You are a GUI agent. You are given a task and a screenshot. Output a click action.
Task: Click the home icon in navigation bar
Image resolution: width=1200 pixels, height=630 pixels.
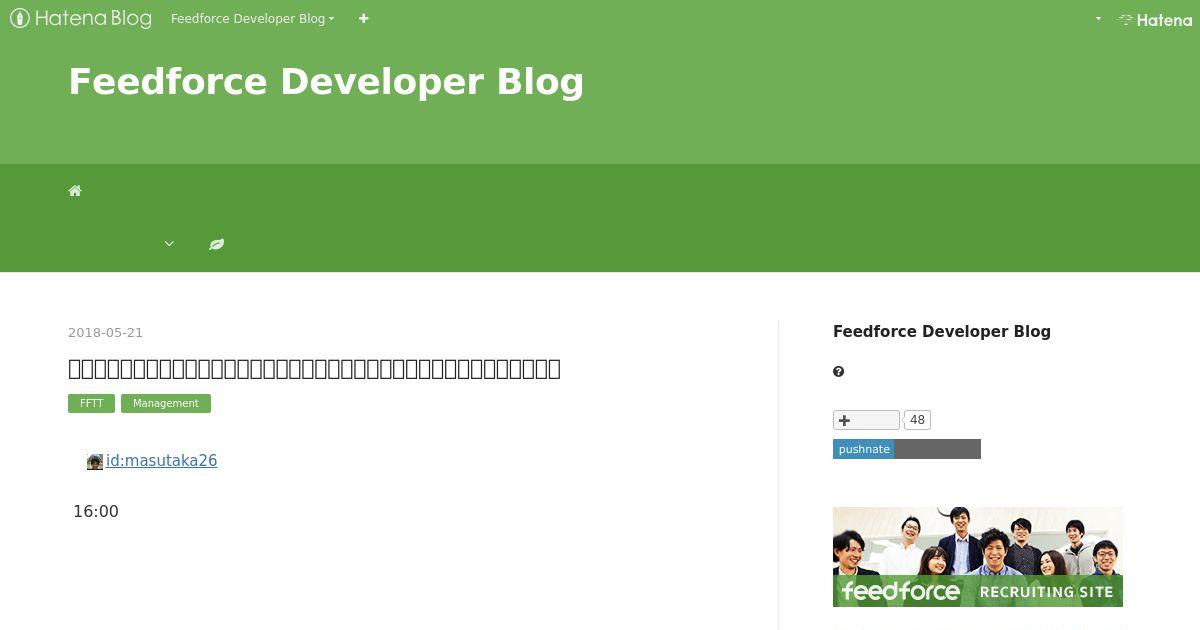pos(75,190)
